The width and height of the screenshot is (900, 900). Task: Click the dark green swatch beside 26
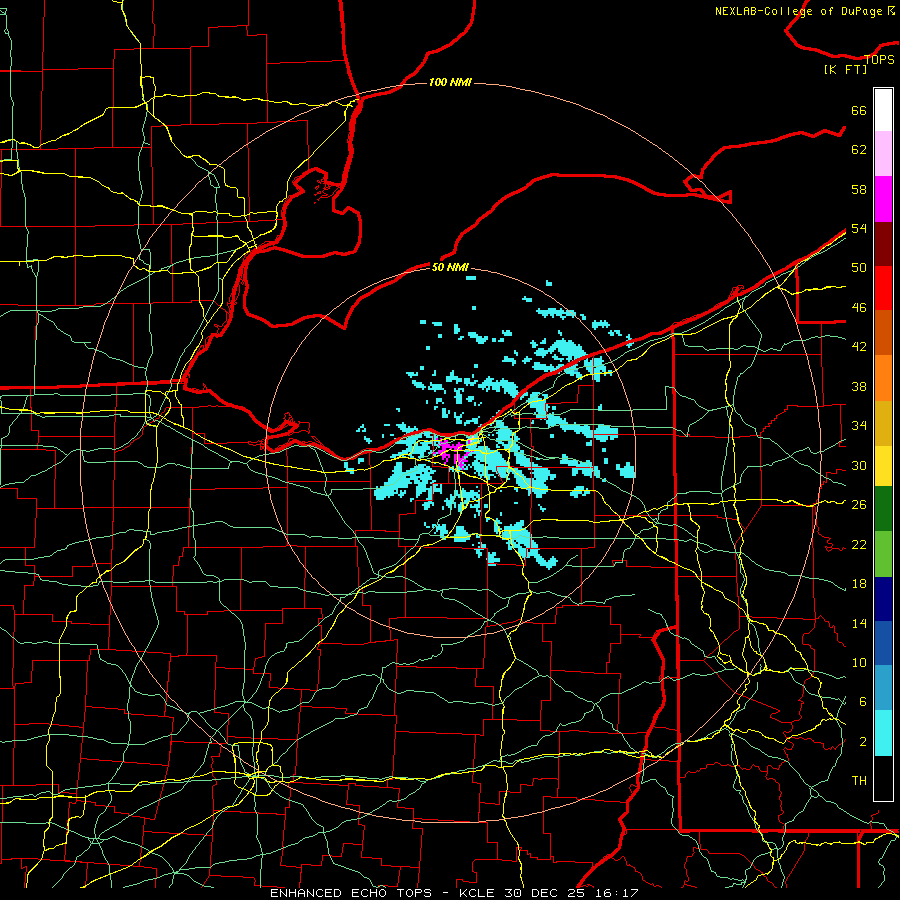(x=883, y=509)
